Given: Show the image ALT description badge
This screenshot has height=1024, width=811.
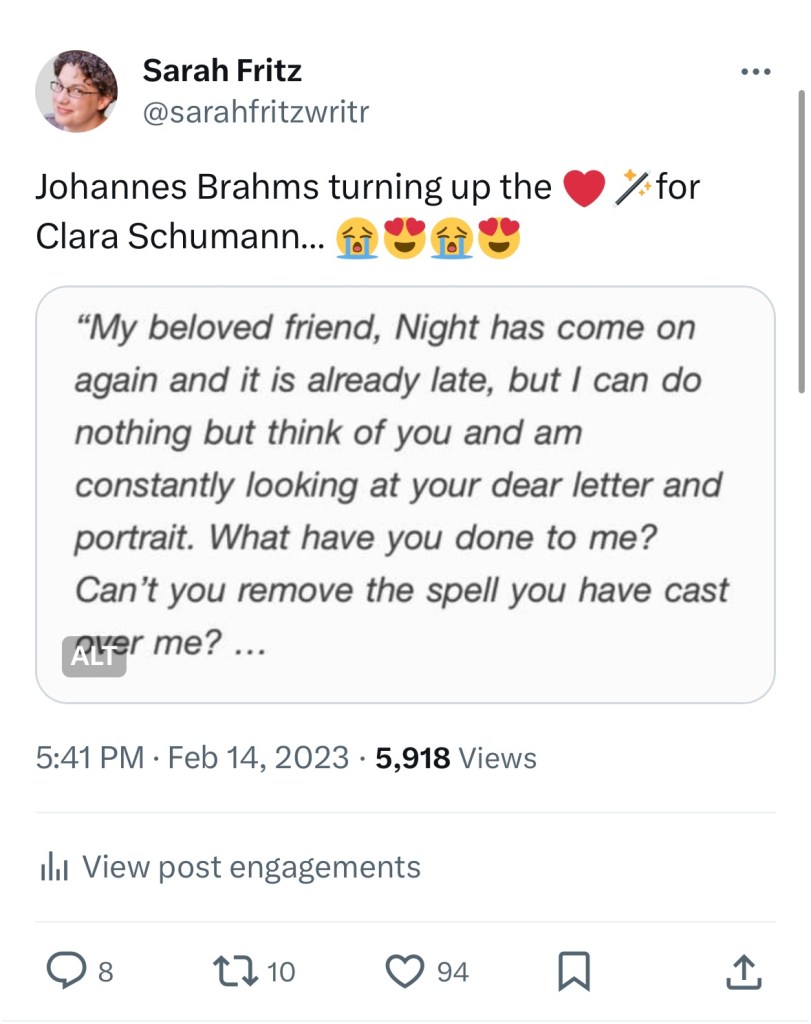Looking at the screenshot, I should click(x=94, y=657).
